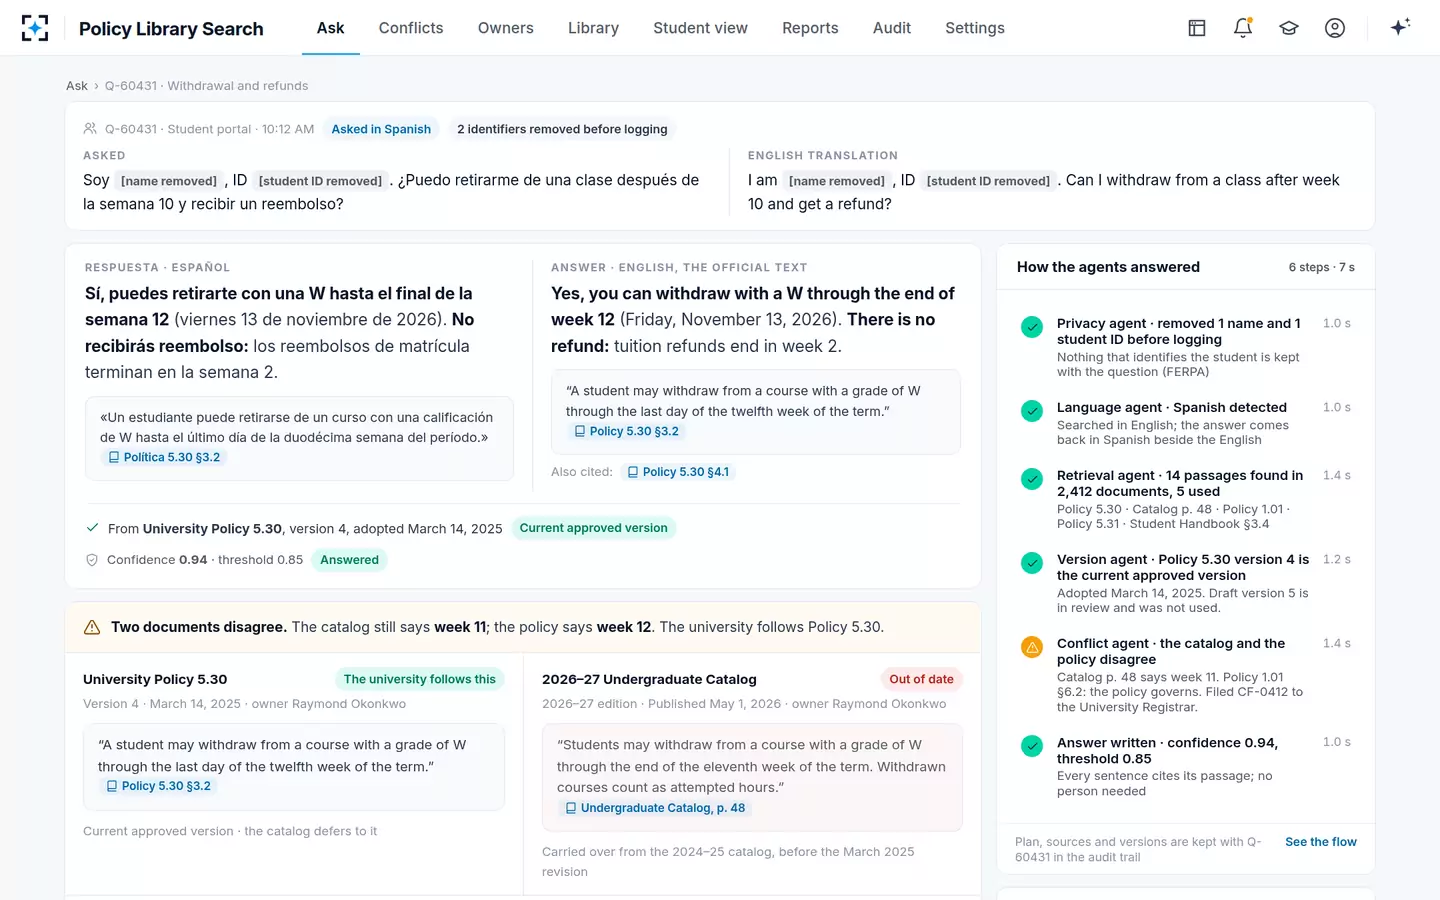Click the Policy Library Search logo icon

click(x=35, y=28)
